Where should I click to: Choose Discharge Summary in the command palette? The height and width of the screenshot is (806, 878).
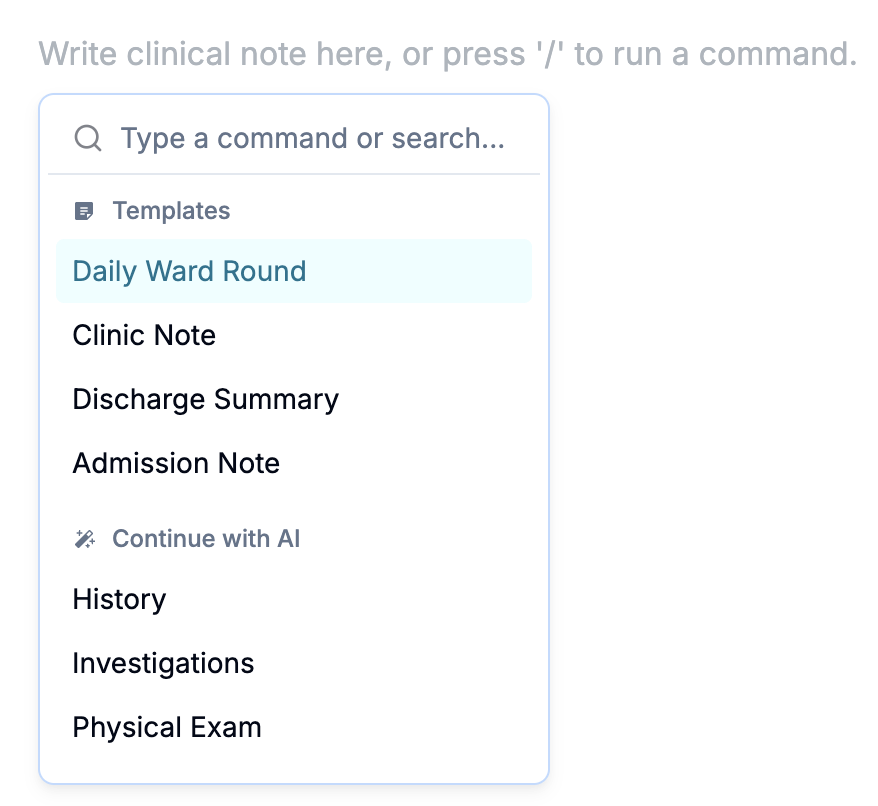pyautogui.click(x=206, y=399)
